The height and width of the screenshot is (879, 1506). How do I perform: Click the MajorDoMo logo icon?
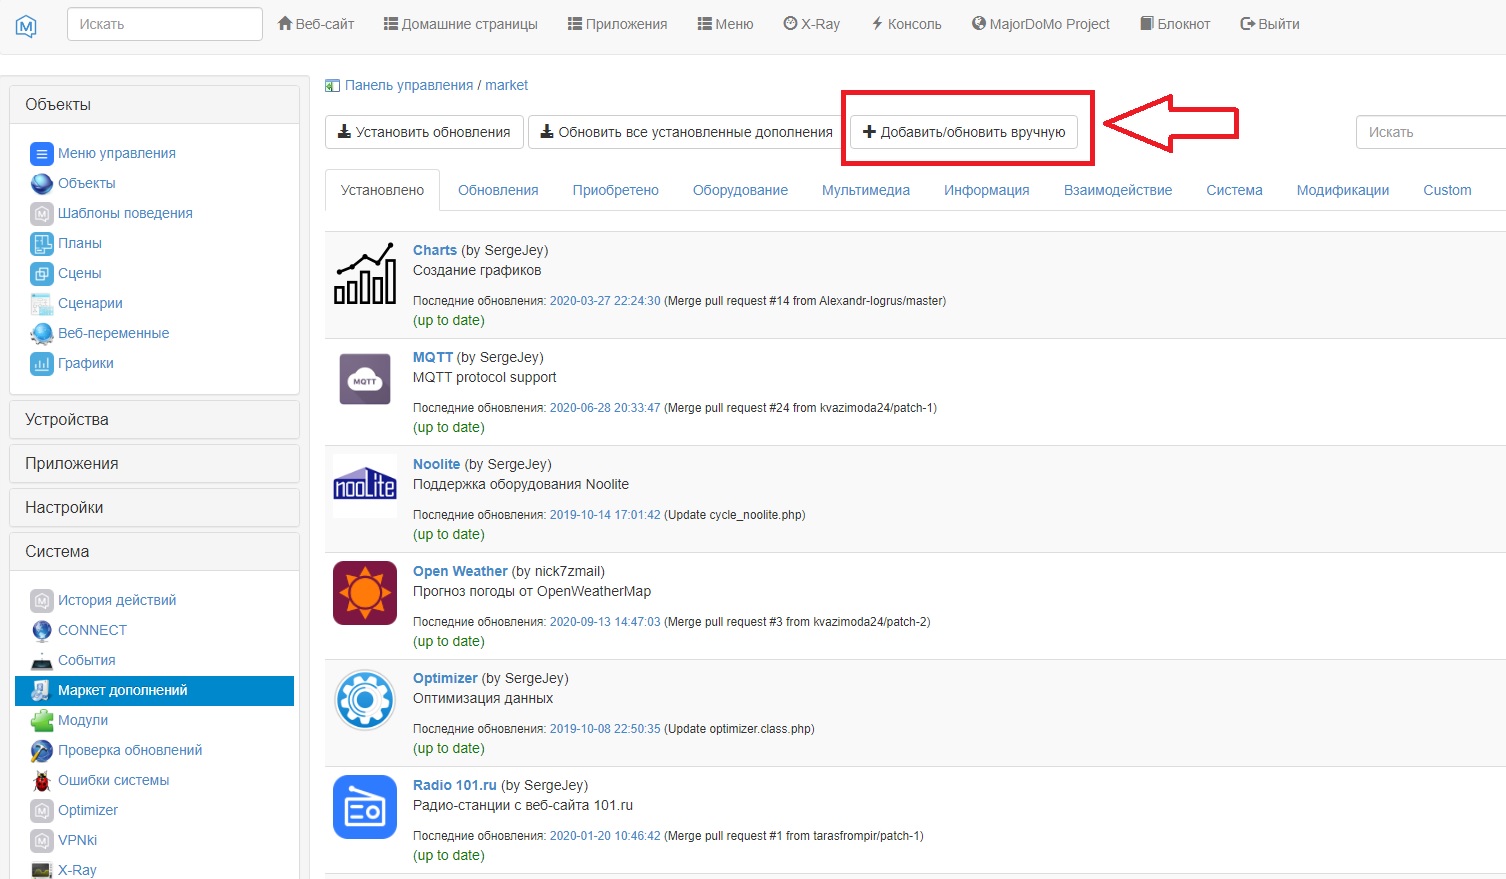27,26
